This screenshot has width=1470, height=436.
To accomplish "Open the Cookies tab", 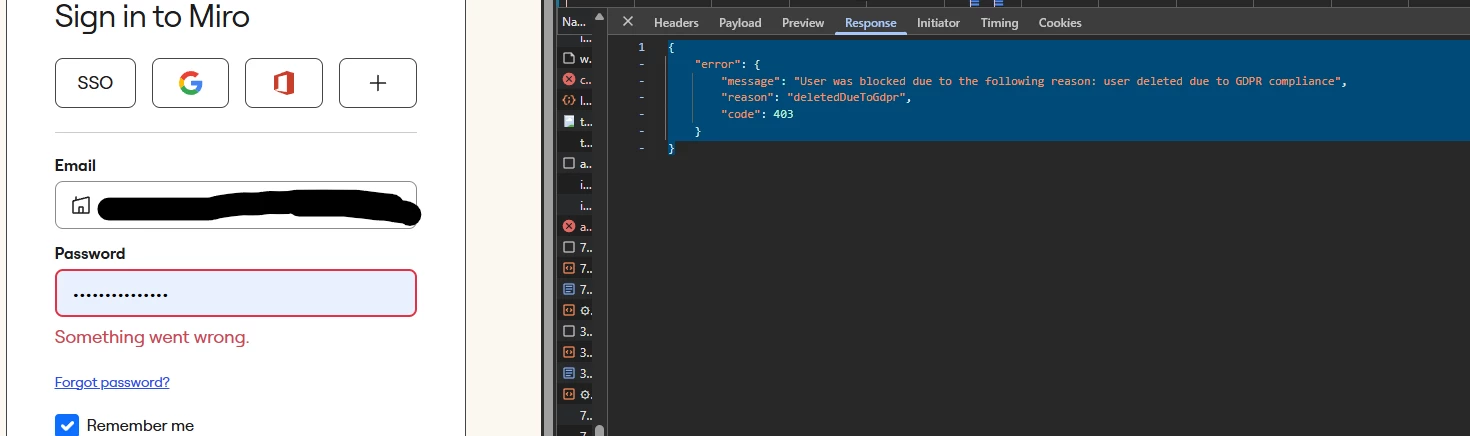I will click(1060, 23).
